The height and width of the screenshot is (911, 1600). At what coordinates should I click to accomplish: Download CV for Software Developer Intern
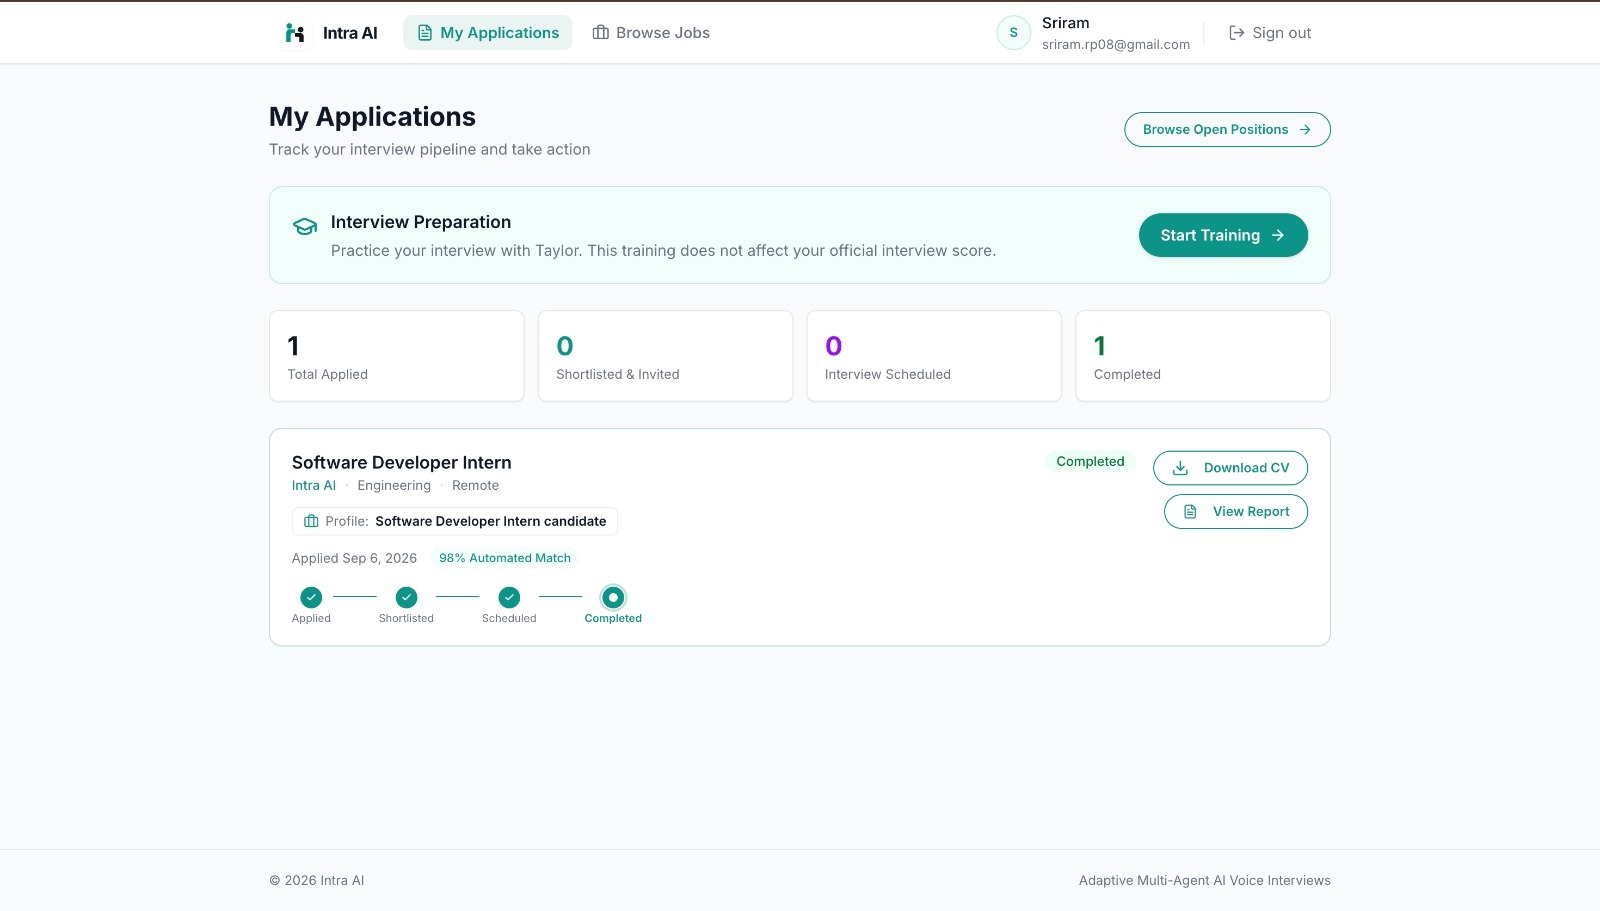1230,468
